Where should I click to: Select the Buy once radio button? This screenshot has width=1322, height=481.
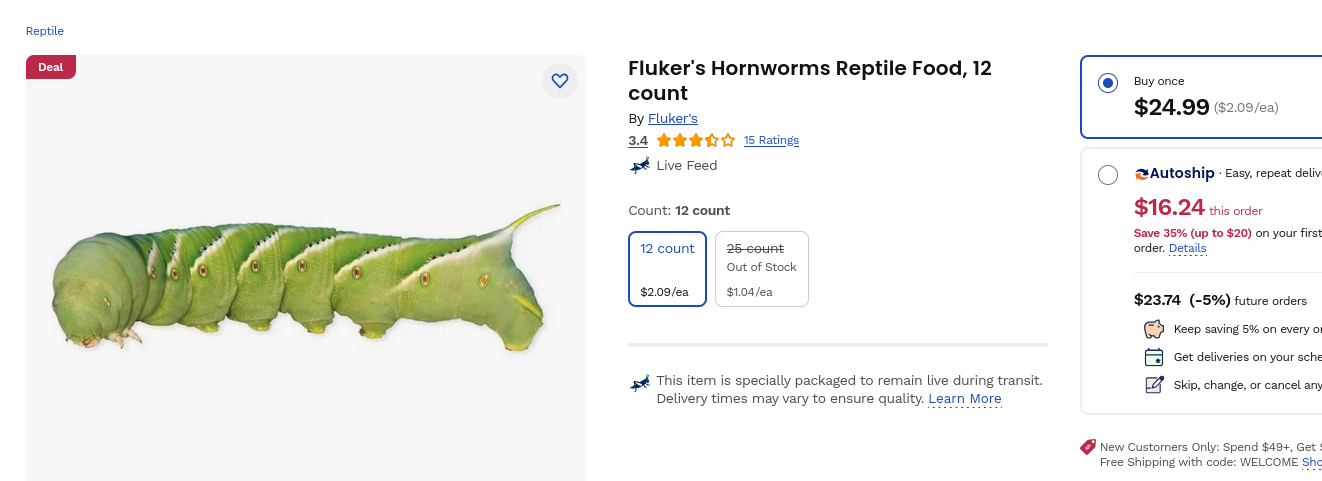[1107, 83]
